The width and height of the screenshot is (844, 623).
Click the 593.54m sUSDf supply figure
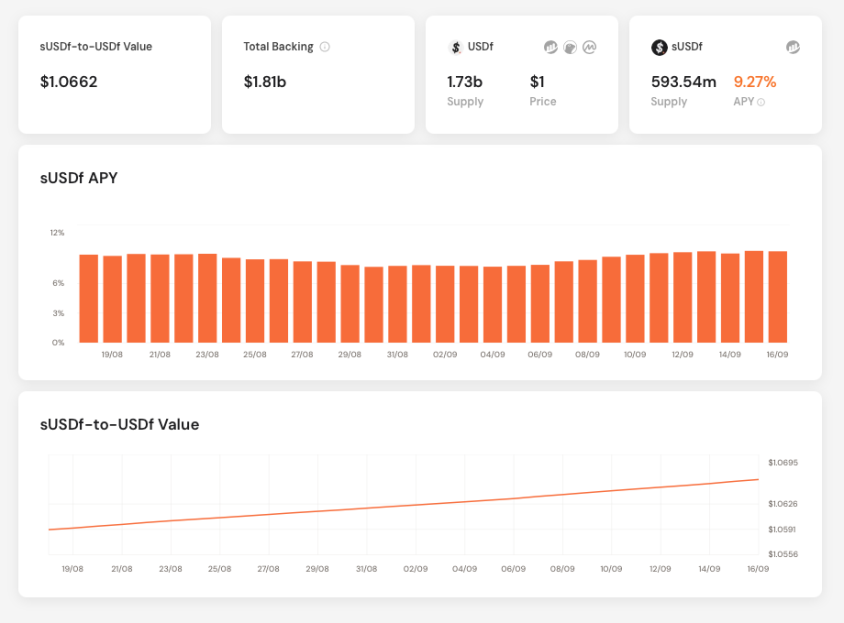point(684,82)
